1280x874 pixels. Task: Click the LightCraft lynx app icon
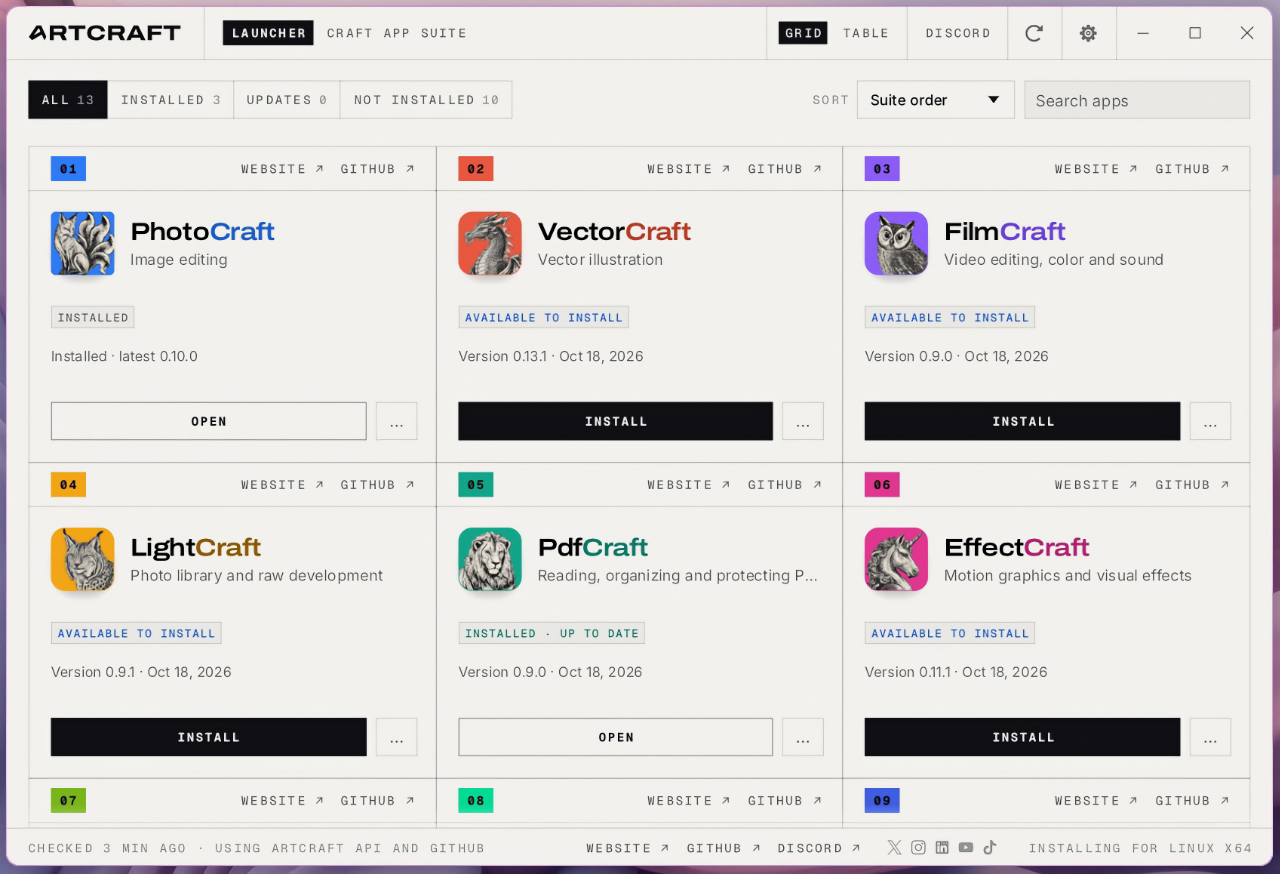(83, 559)
